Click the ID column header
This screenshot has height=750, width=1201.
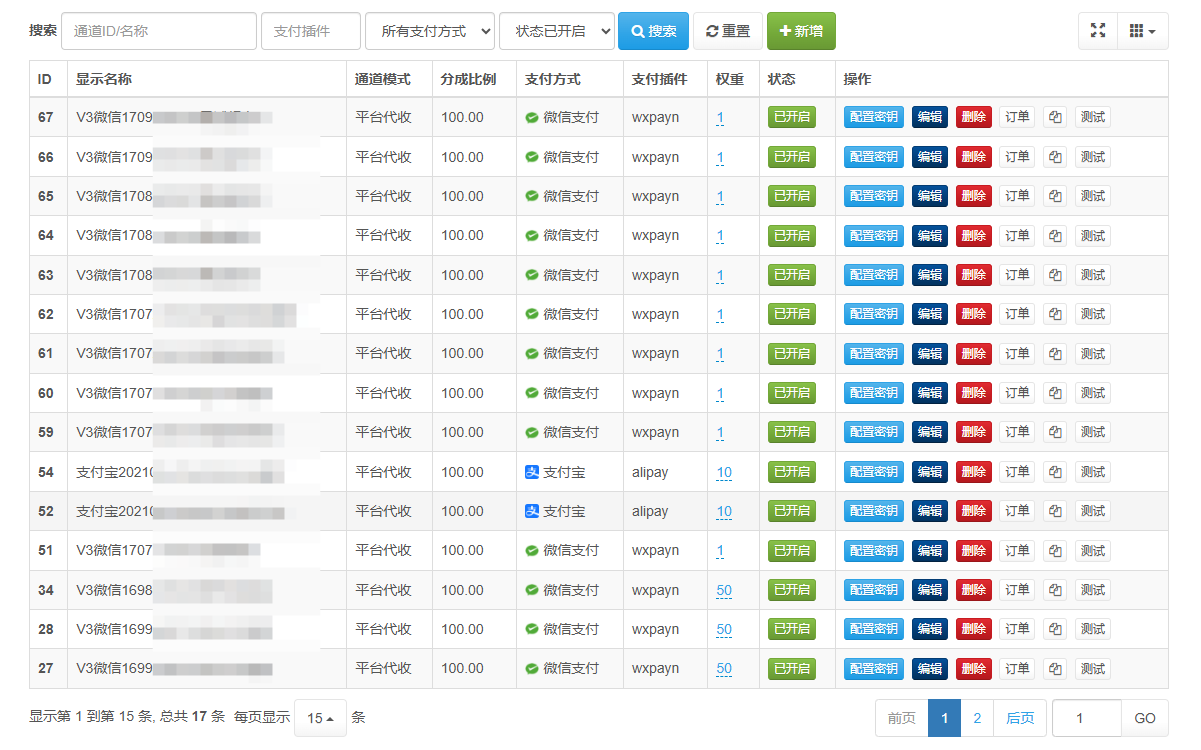48,79
